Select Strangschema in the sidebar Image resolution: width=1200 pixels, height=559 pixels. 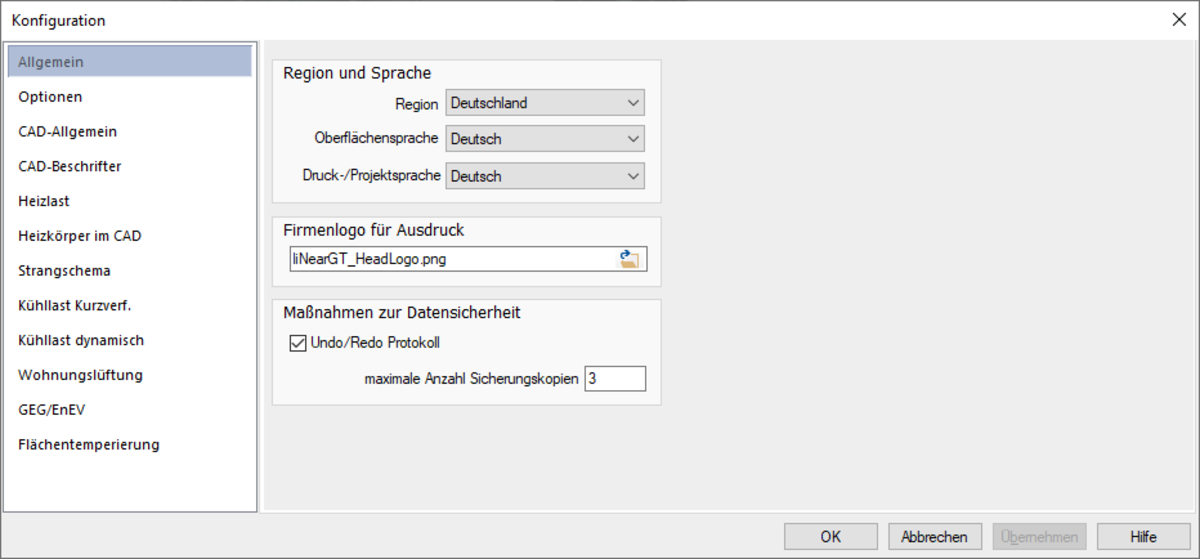(x=130, y=271)
